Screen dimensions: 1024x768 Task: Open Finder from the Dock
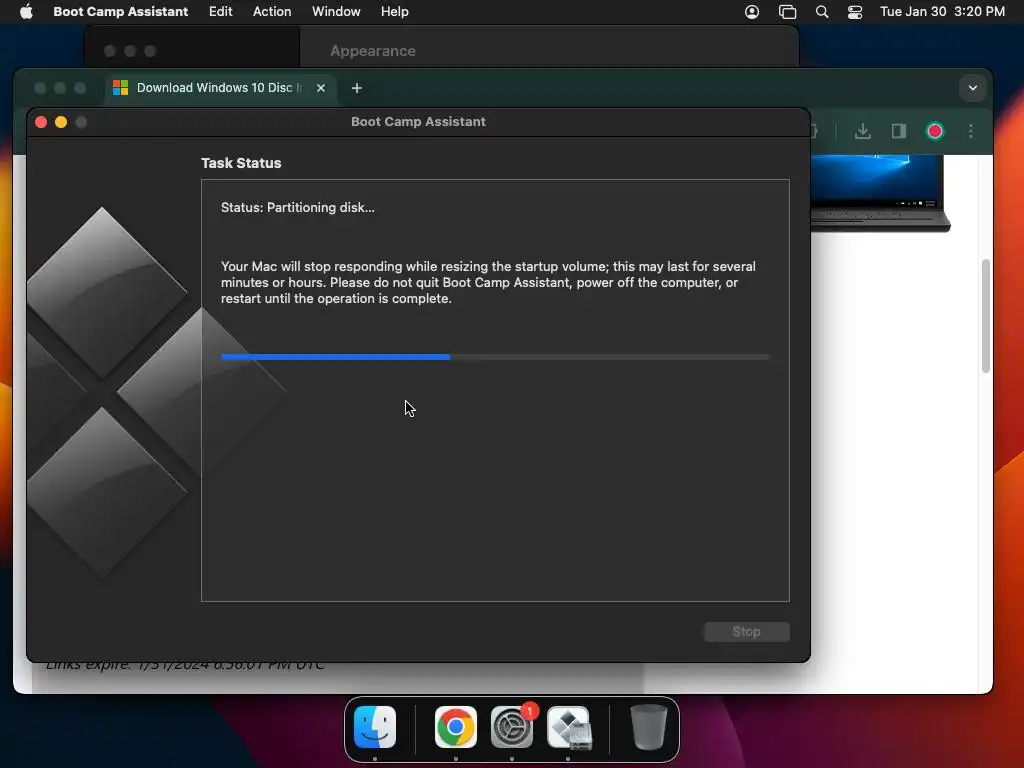[x=375, y=727]
